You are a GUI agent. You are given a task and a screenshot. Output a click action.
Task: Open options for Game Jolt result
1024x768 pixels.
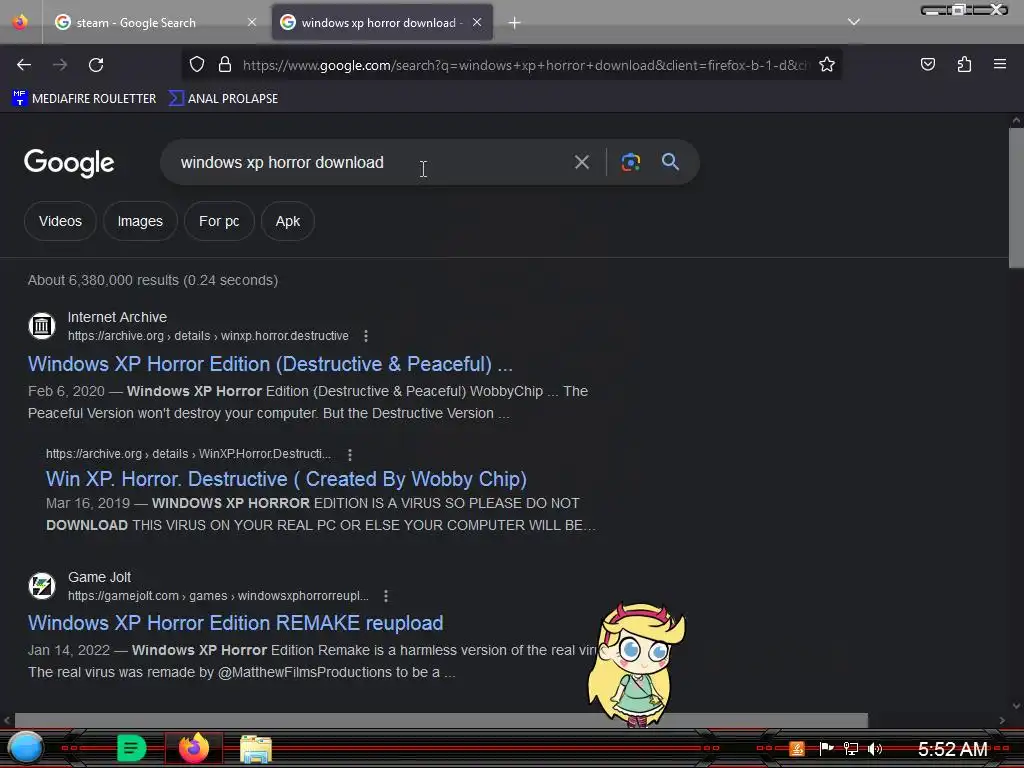coord(386,596)
